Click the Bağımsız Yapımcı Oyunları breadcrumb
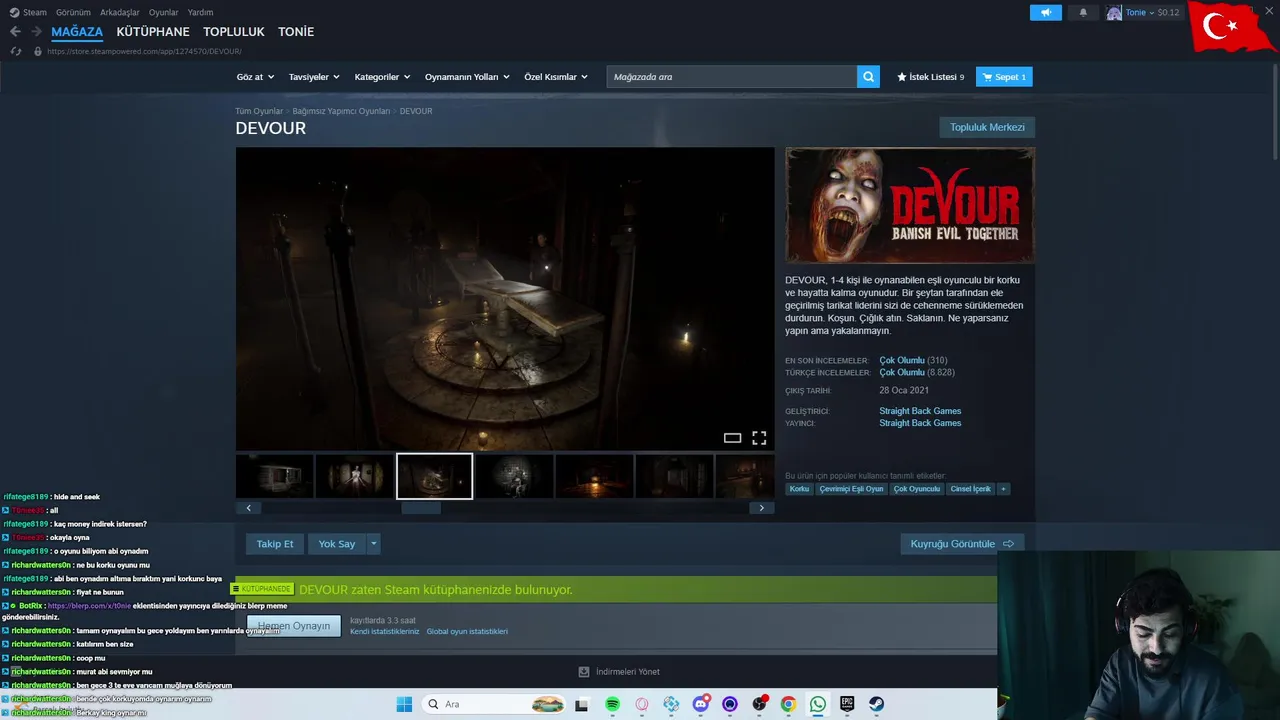Viewport: 1280px width, 720px height. [341, 111]
